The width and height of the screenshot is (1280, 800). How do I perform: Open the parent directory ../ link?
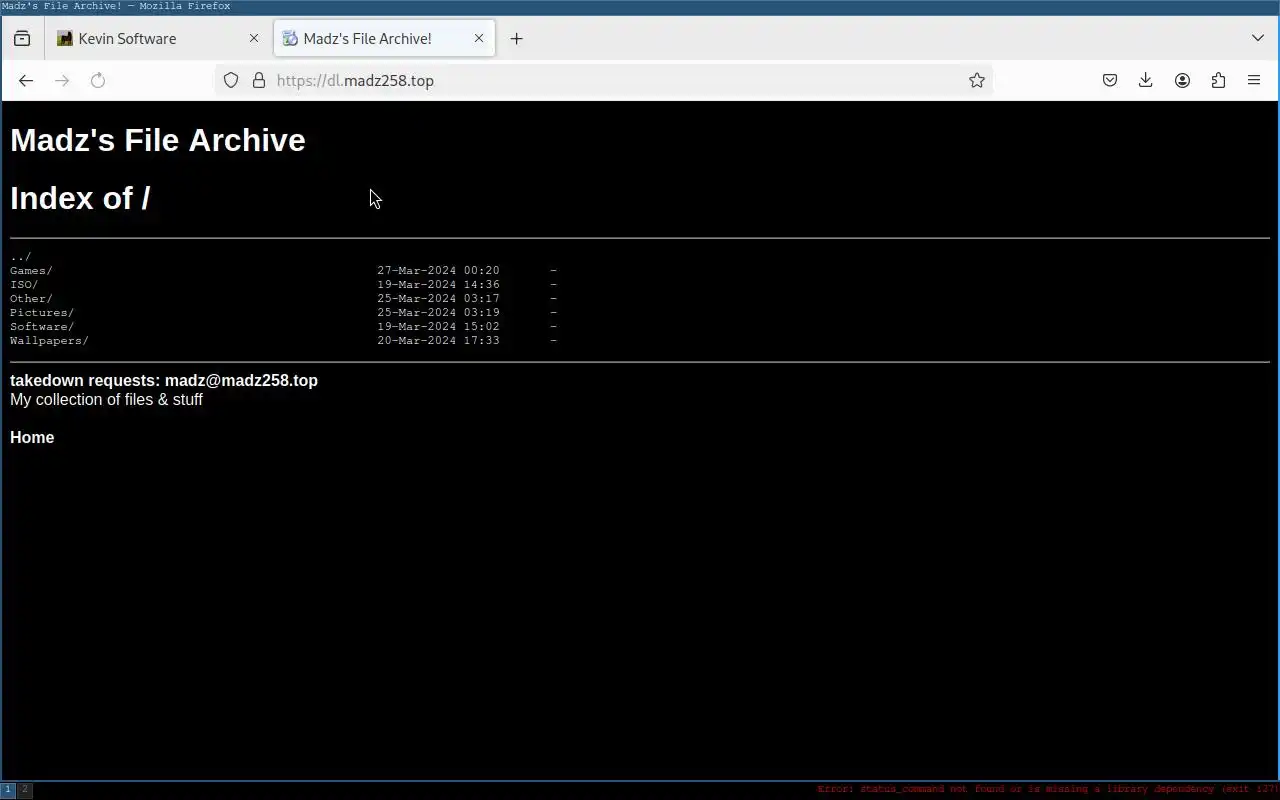(x=21, y=257)
